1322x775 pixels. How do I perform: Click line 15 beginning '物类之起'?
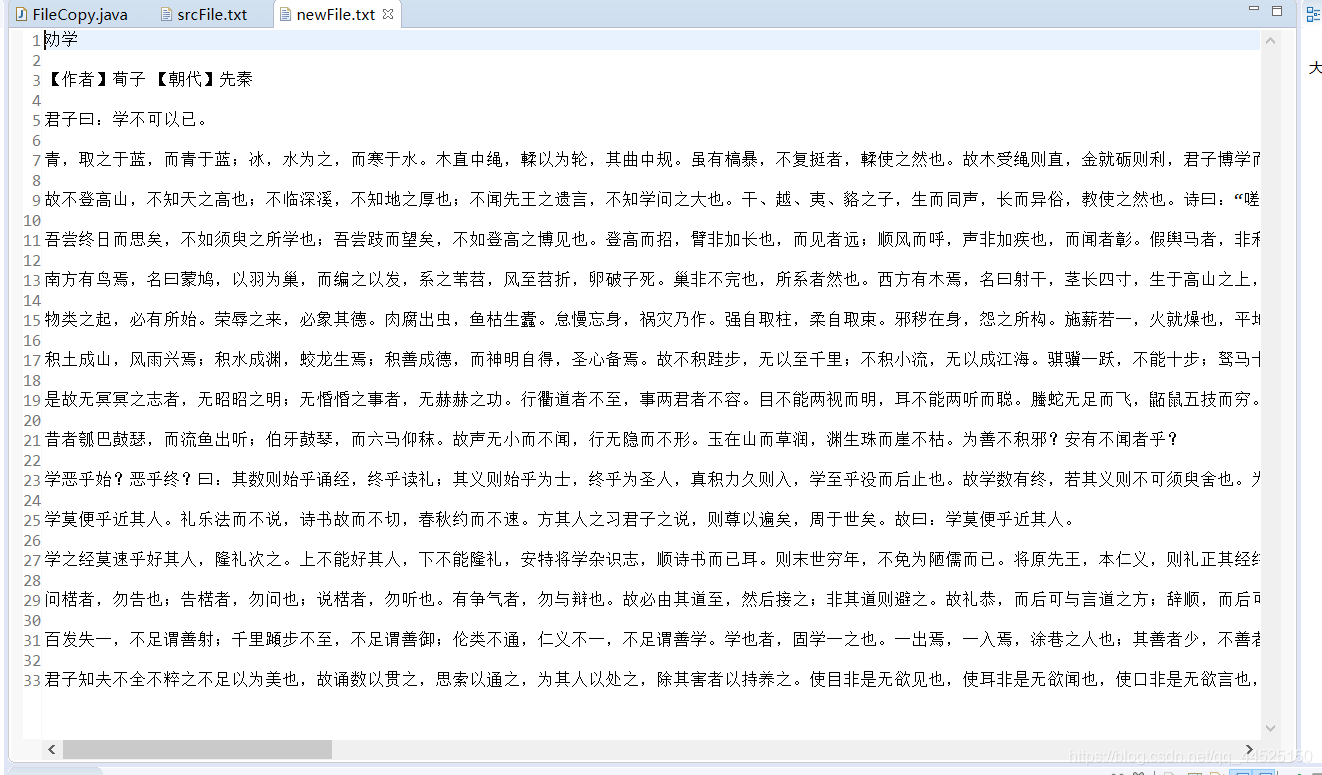651,320
